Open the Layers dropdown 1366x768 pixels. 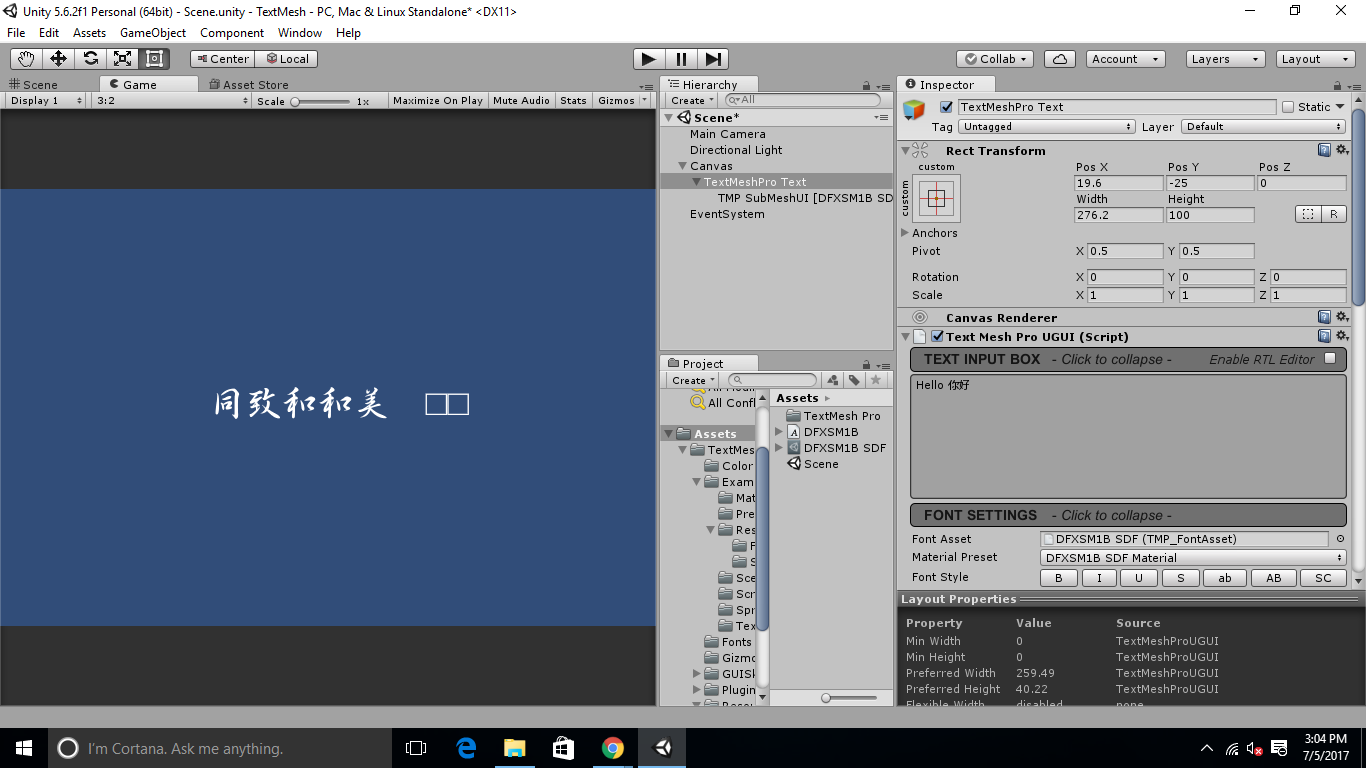click(x=1225, y=59)
